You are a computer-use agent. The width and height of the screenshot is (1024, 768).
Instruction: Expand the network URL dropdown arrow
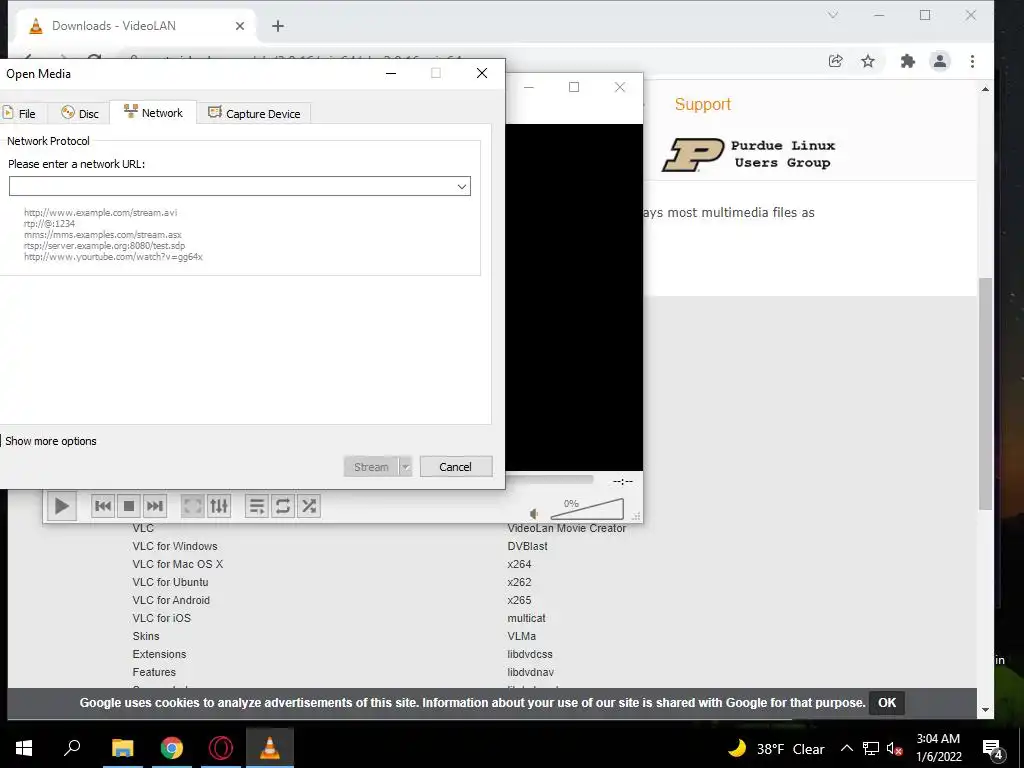click(x=462, y=186)
